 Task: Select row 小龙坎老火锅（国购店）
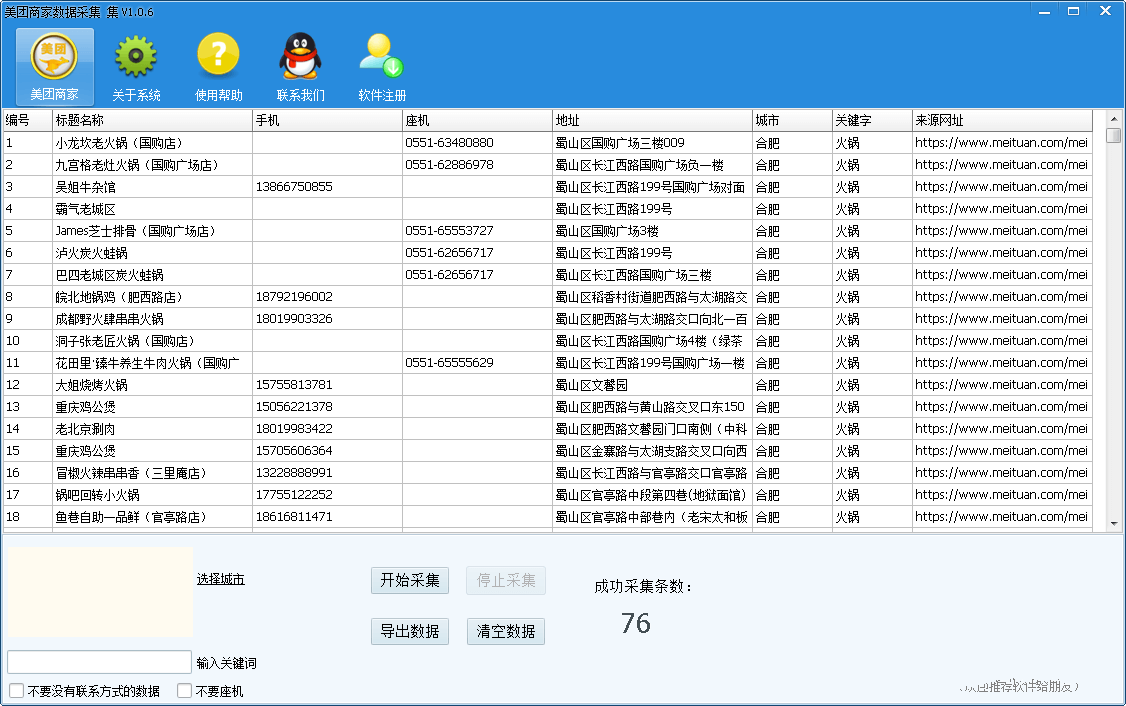pyautogui.click(x=548, y=143)
